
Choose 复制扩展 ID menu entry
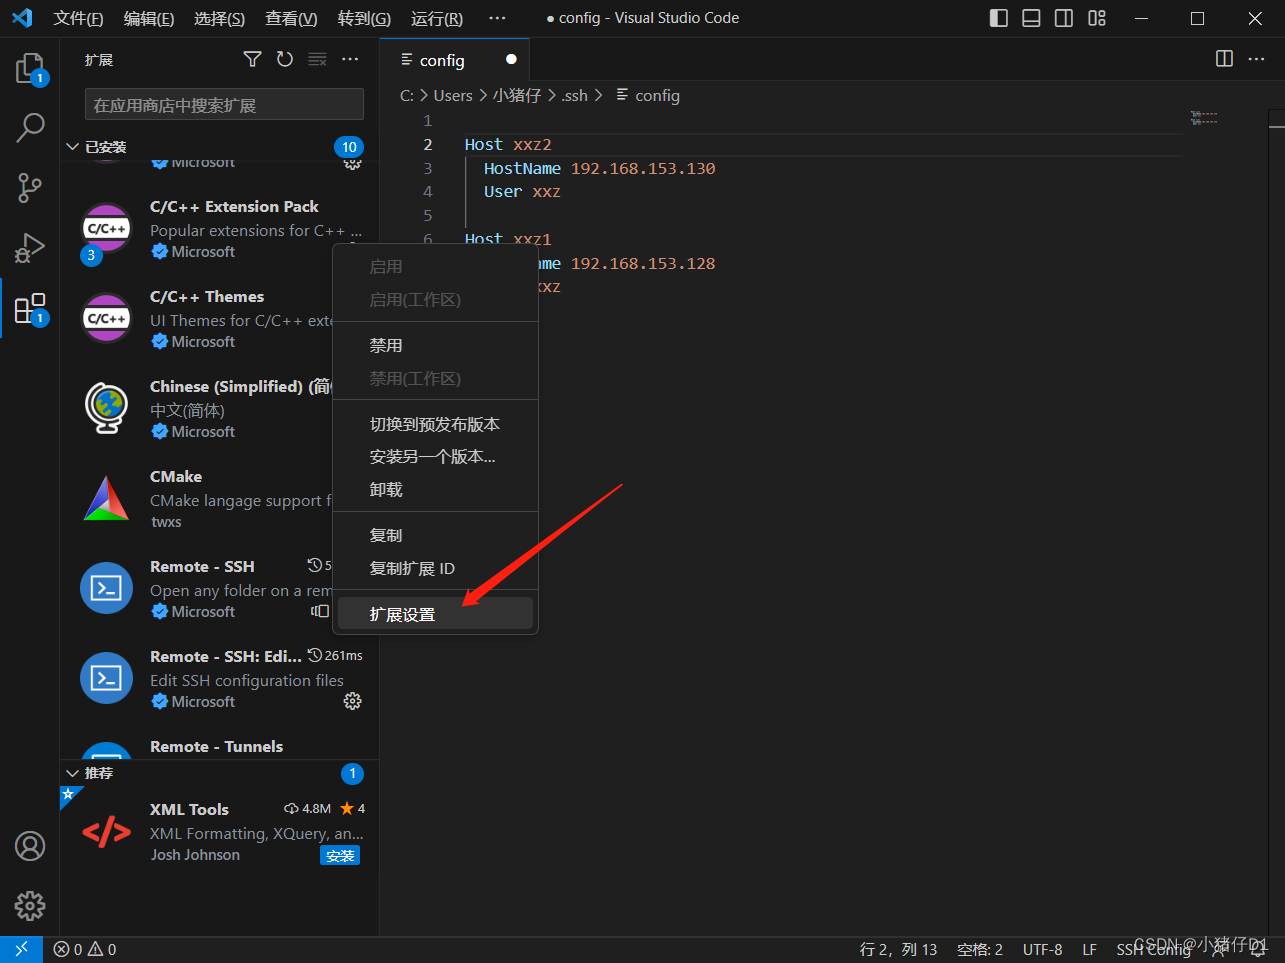coord(435,568)
